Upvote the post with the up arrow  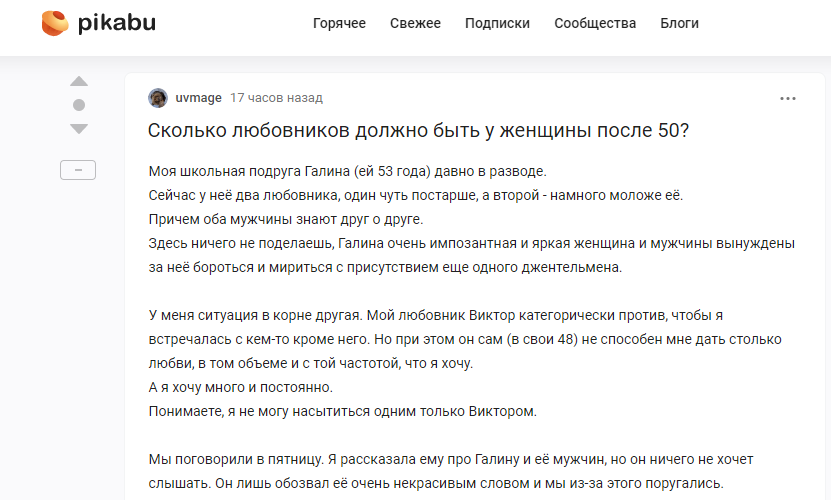[79, 81]
